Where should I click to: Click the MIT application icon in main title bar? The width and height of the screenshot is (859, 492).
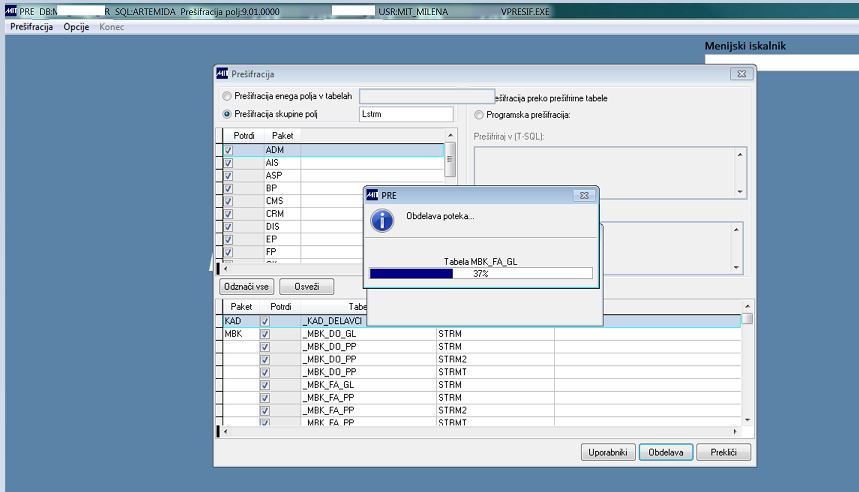(x=11, y=11)
